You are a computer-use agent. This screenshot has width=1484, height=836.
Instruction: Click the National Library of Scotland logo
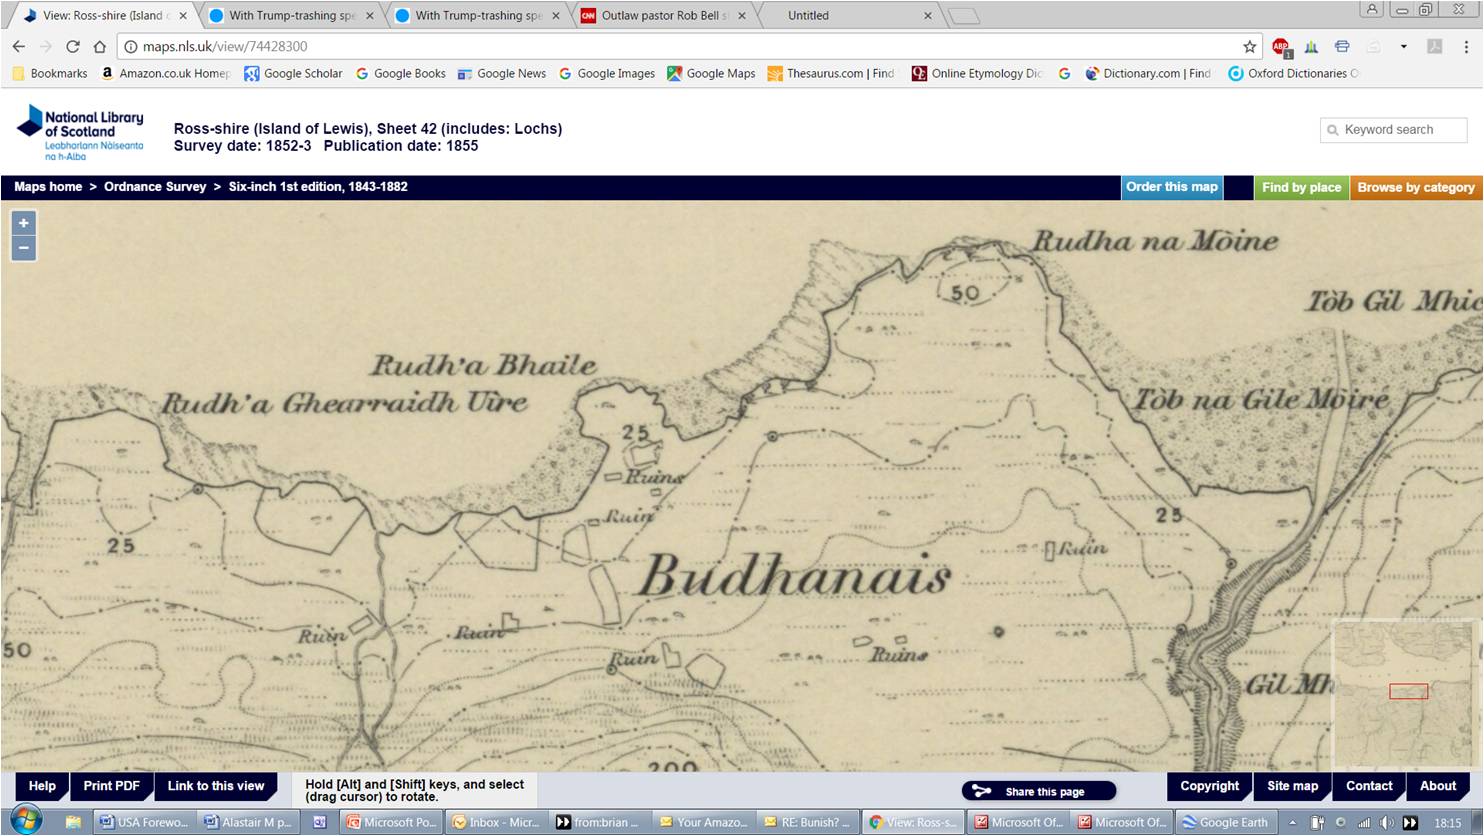(81, 132)
